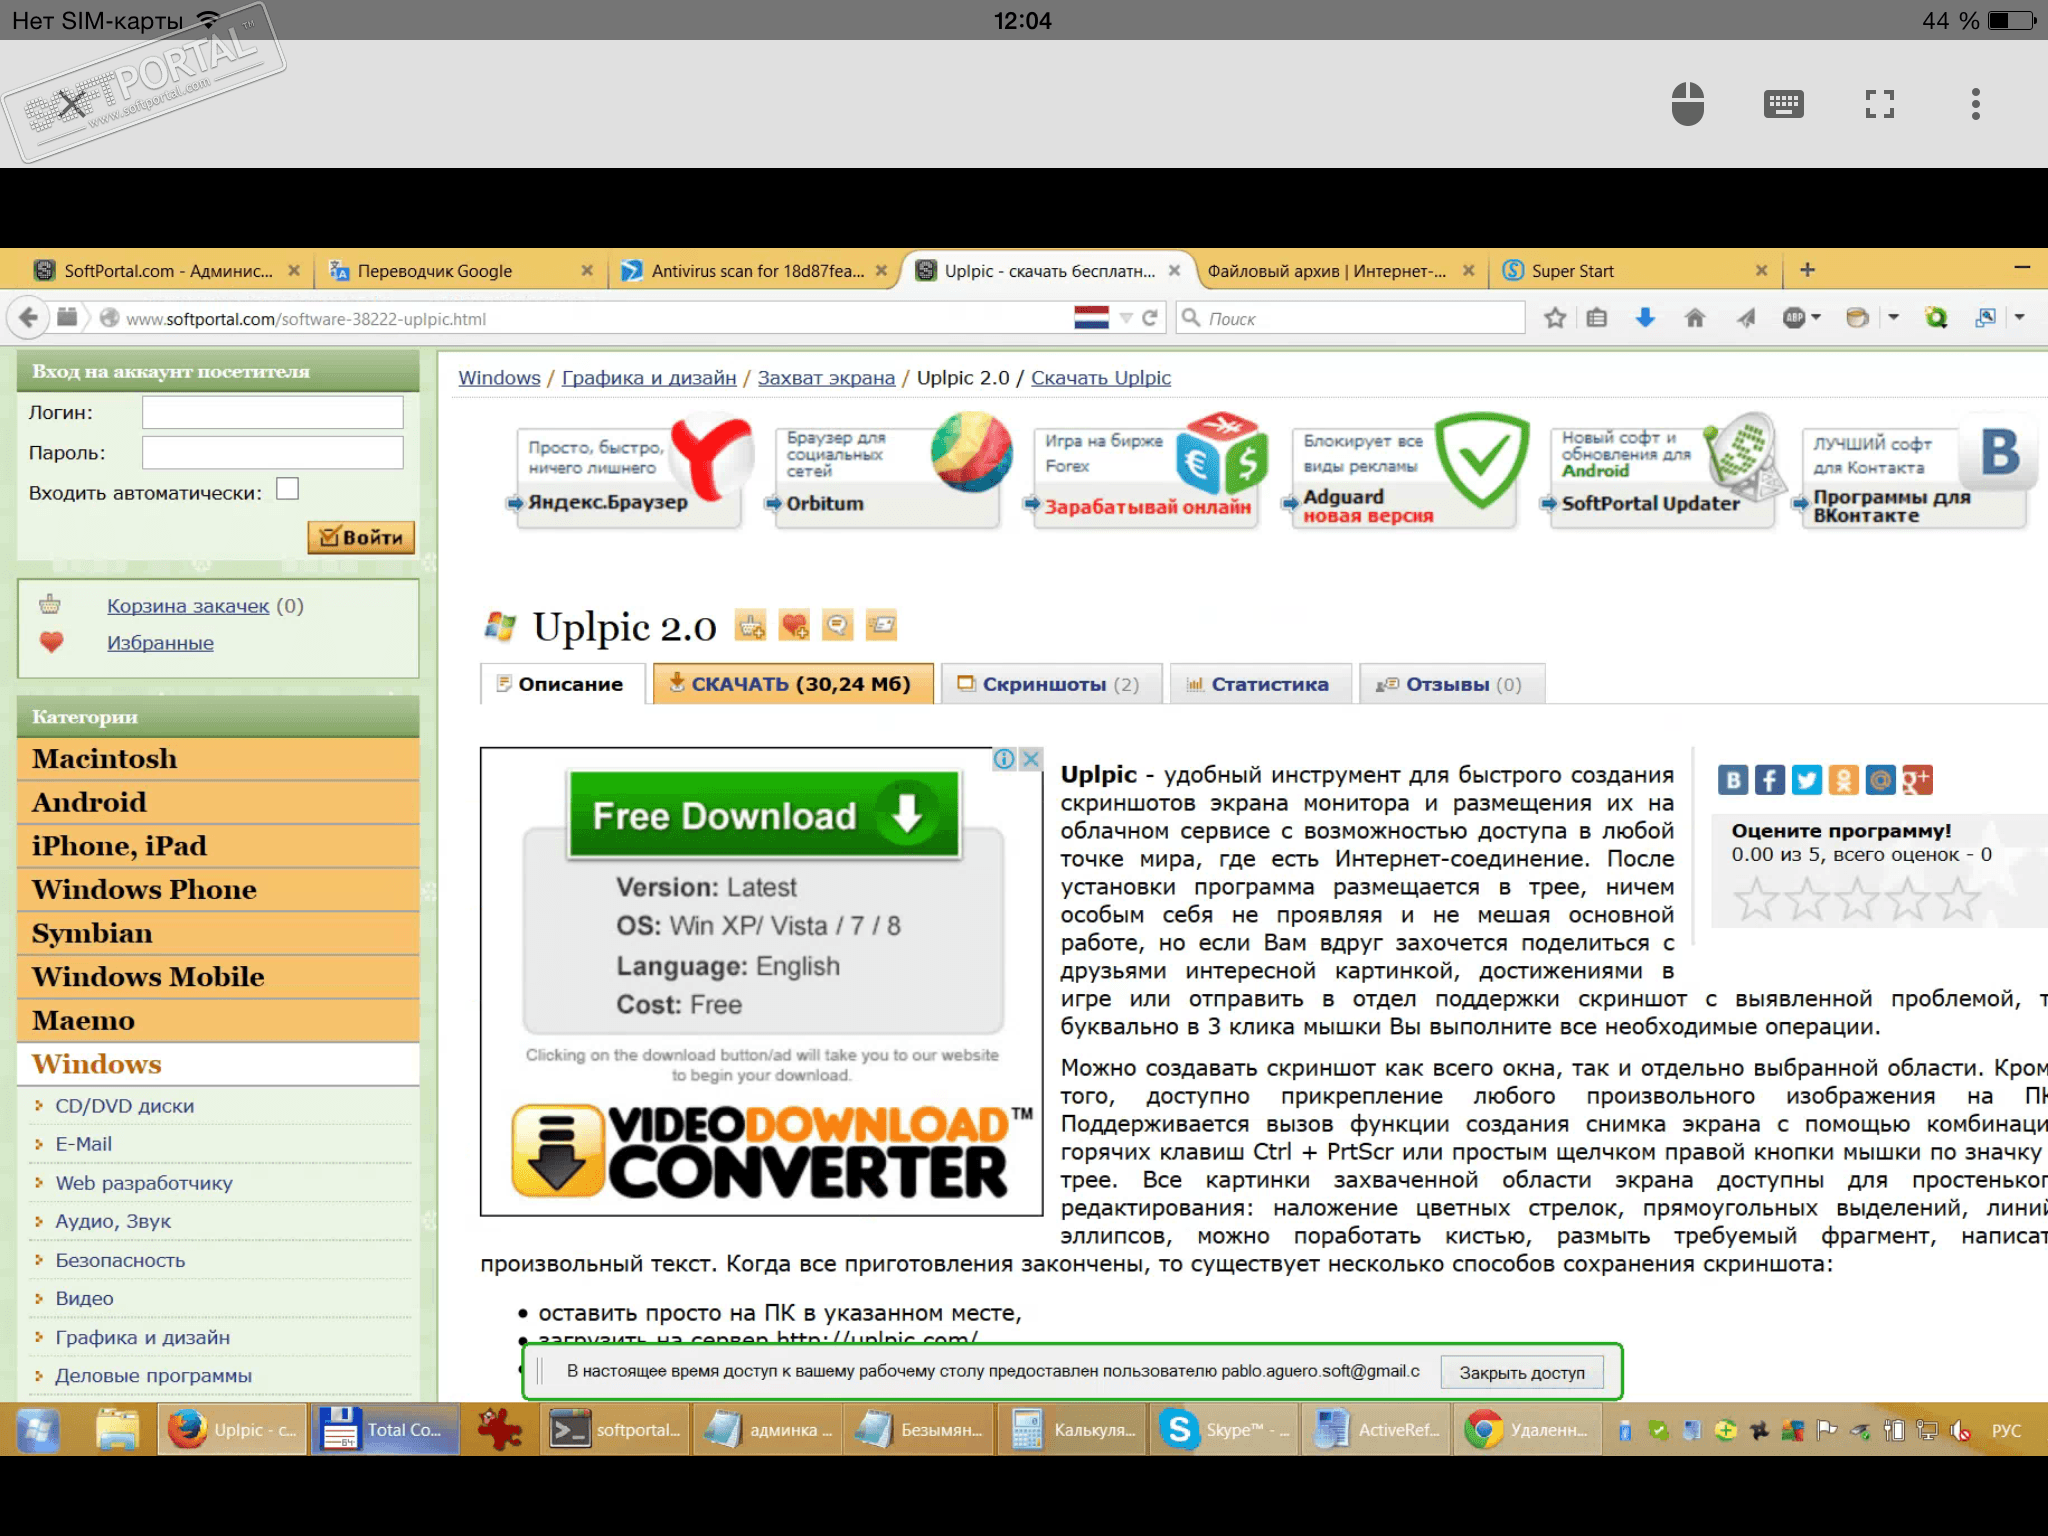Open the Корзина закачек link

pyautogui.click(x=188, y=606)
